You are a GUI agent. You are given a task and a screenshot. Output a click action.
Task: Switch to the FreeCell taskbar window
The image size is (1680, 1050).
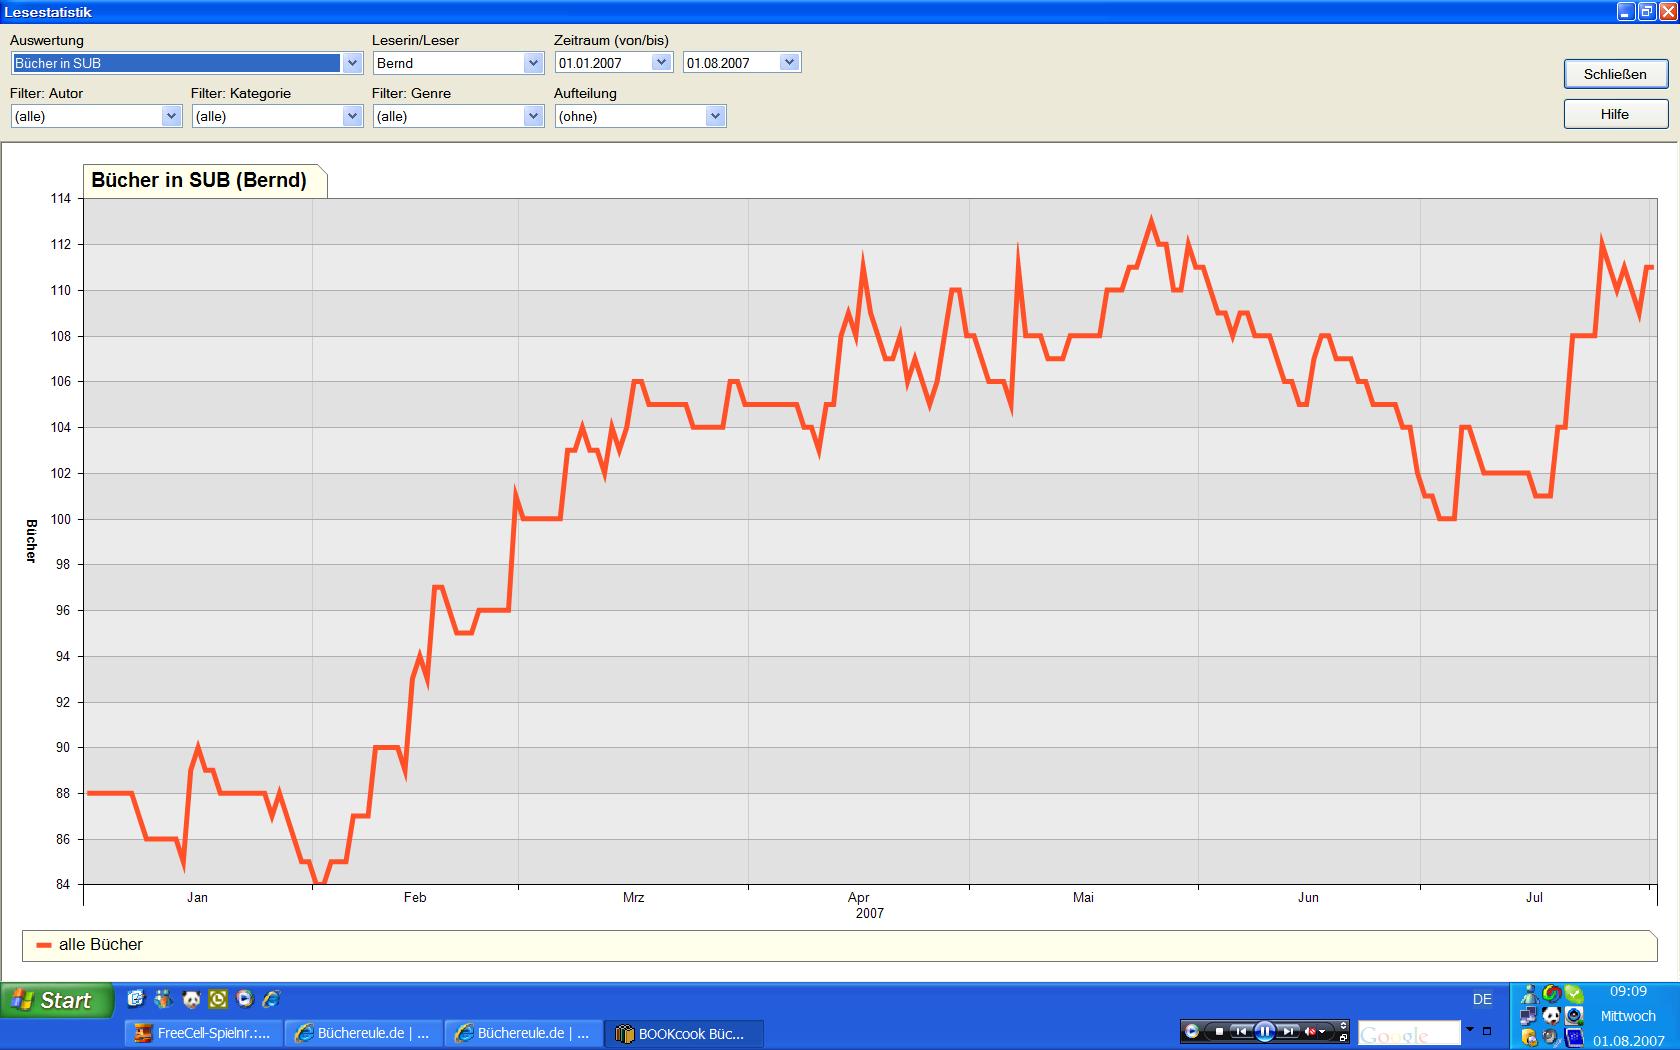pos(204,1033)
